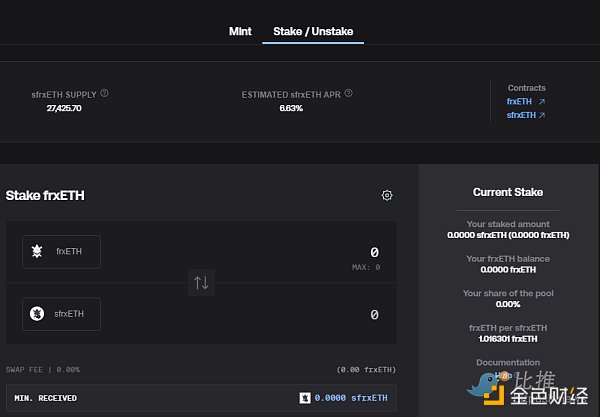600x417 pixels.
Task: Swap direction with the up-down arrows button
Action: tap(201, 283)
